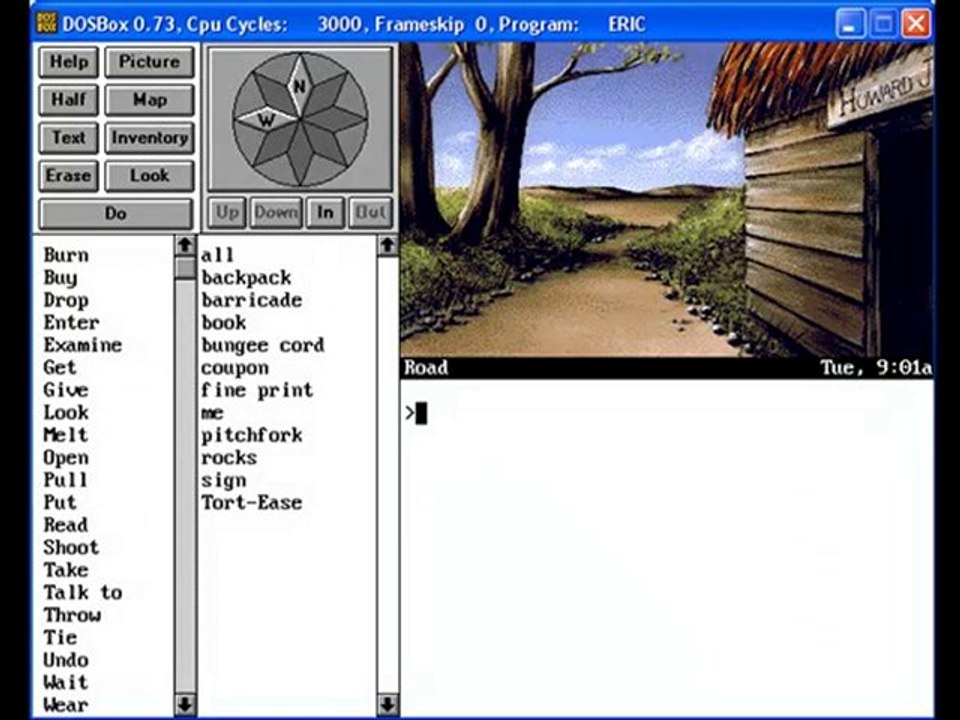The image size is (960, 720).
Task: Select 'me' in the noun list
Action: tap(212, 412)
